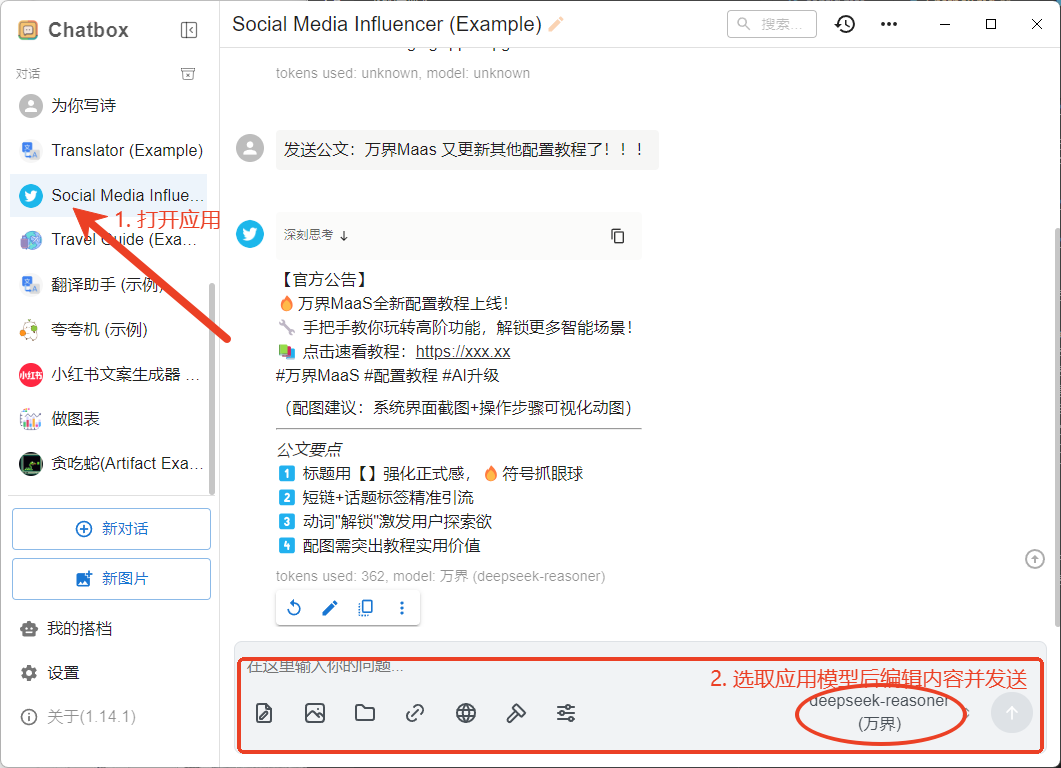
Task: Open conversation settings sliders icon
Action: tap(566, 713)
